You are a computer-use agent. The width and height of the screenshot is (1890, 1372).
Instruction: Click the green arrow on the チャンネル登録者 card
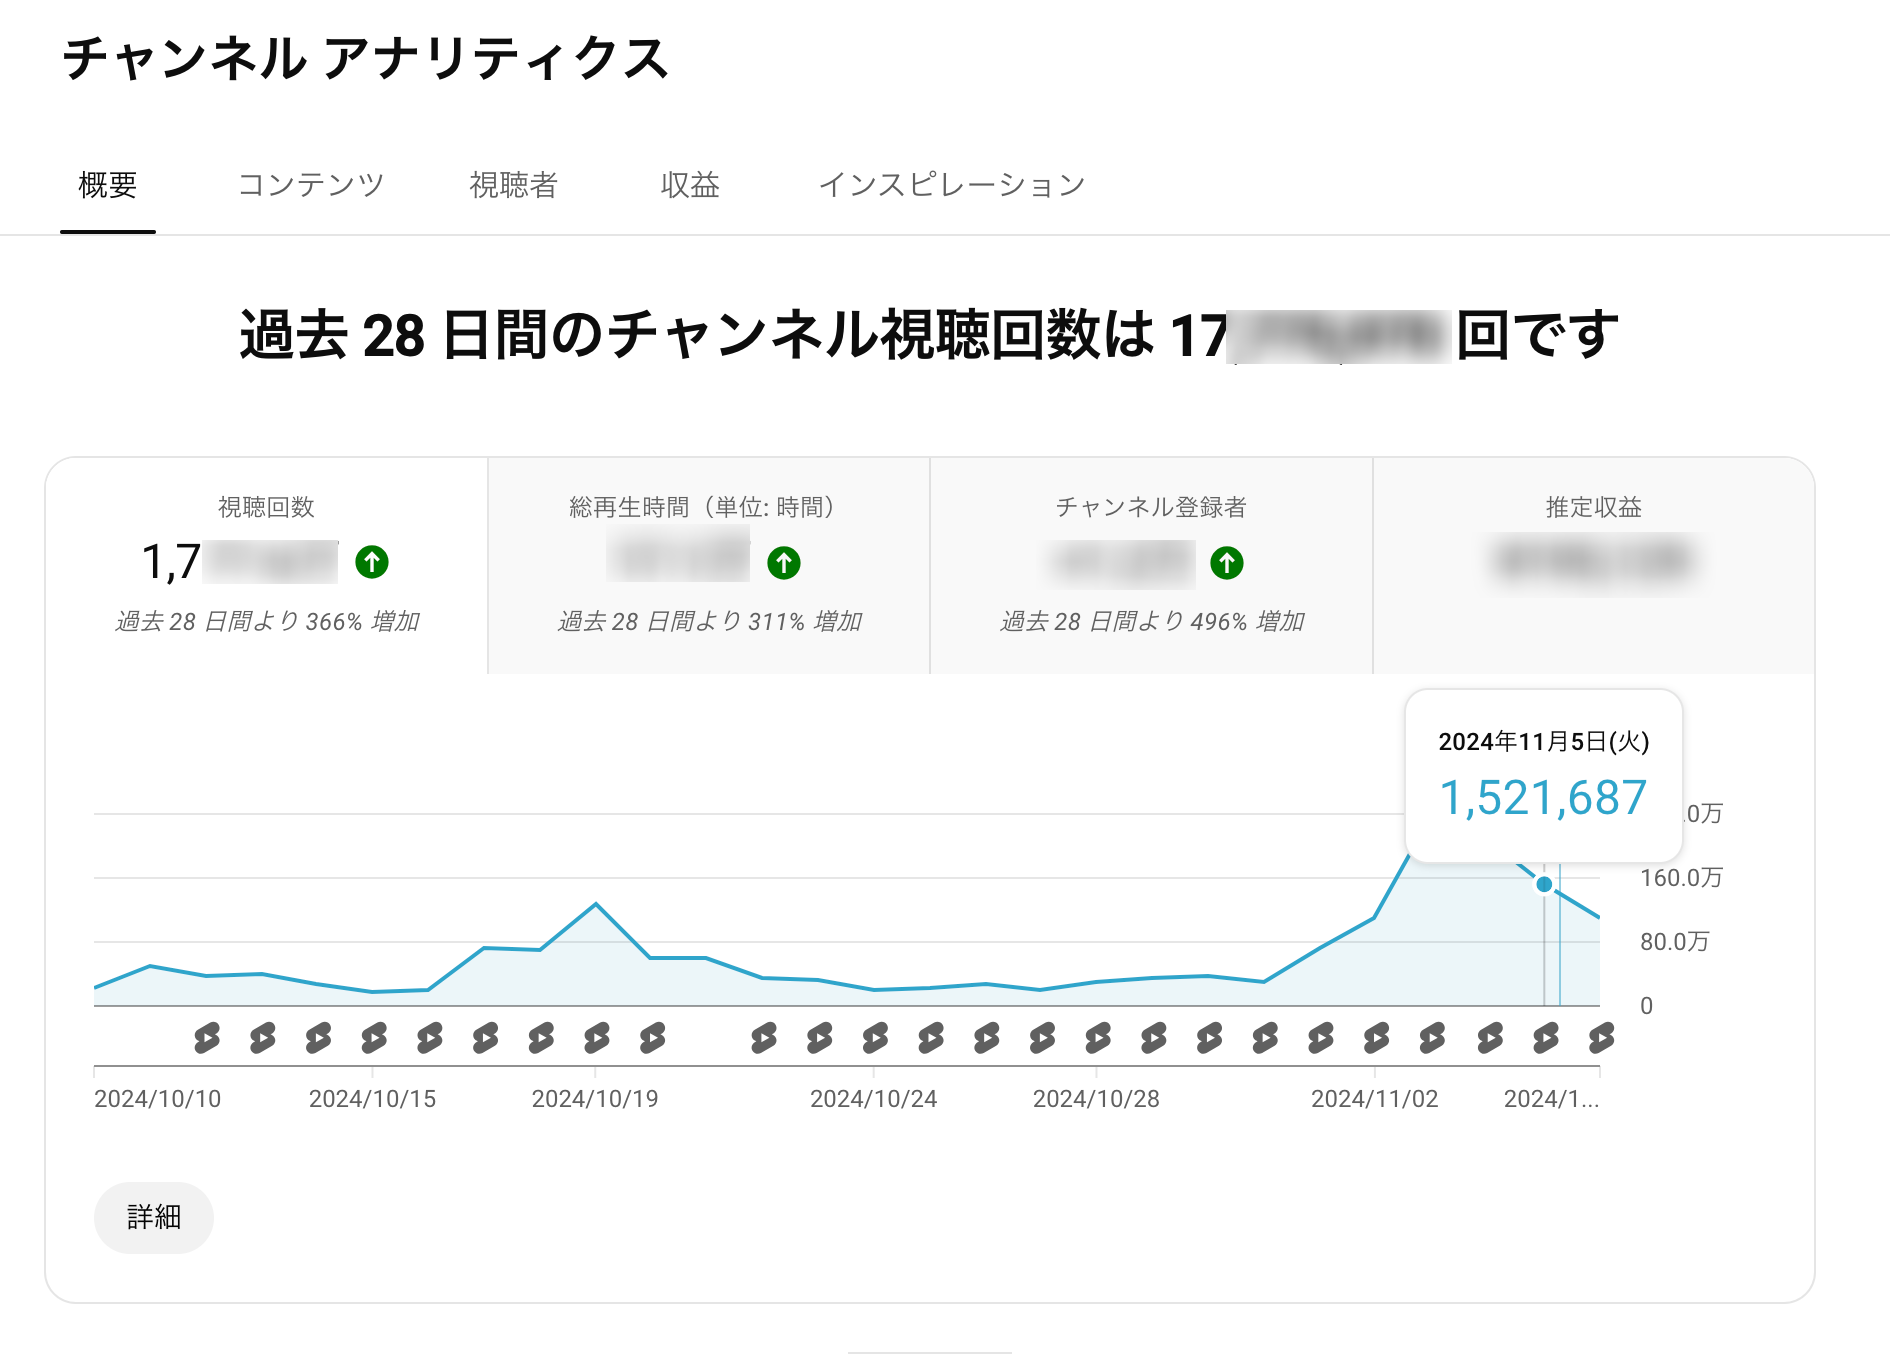(1227, 563)
